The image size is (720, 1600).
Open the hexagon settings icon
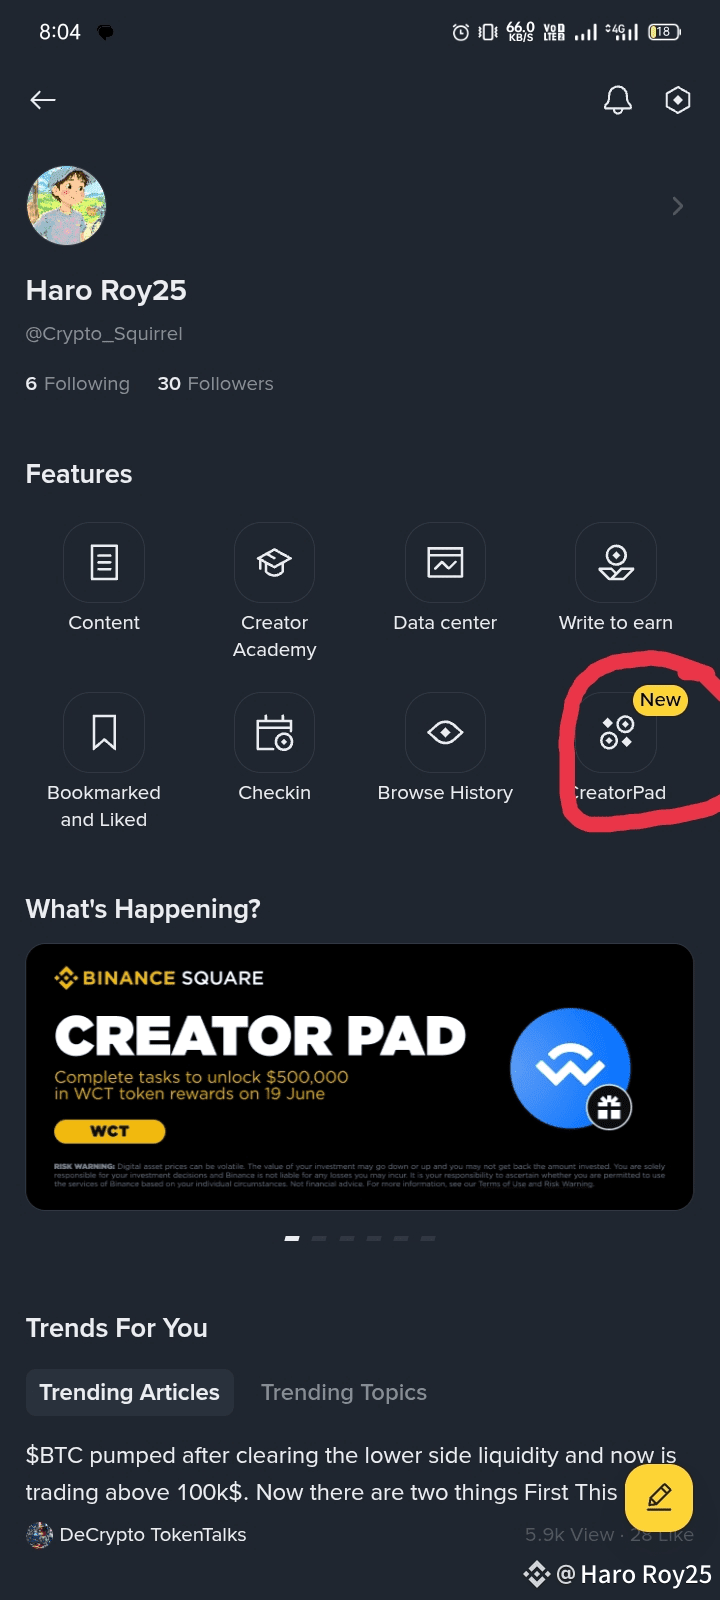[x=678, y=100]
